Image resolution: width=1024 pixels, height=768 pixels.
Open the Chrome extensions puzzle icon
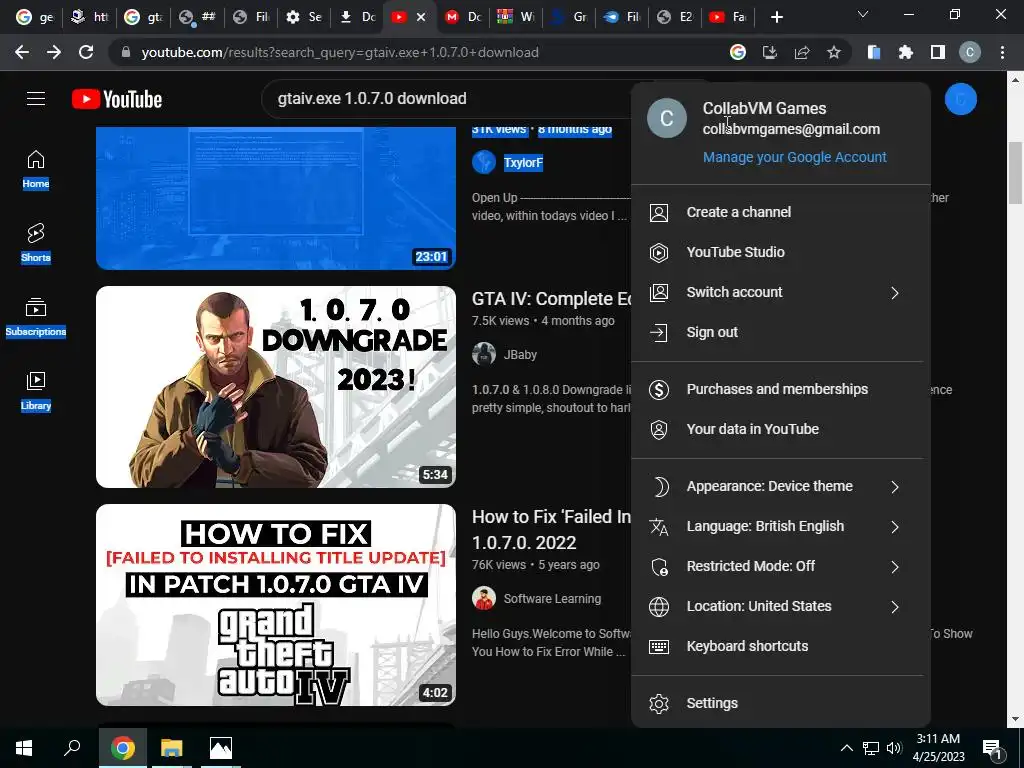pyautogui.click(x=906, y=52)
